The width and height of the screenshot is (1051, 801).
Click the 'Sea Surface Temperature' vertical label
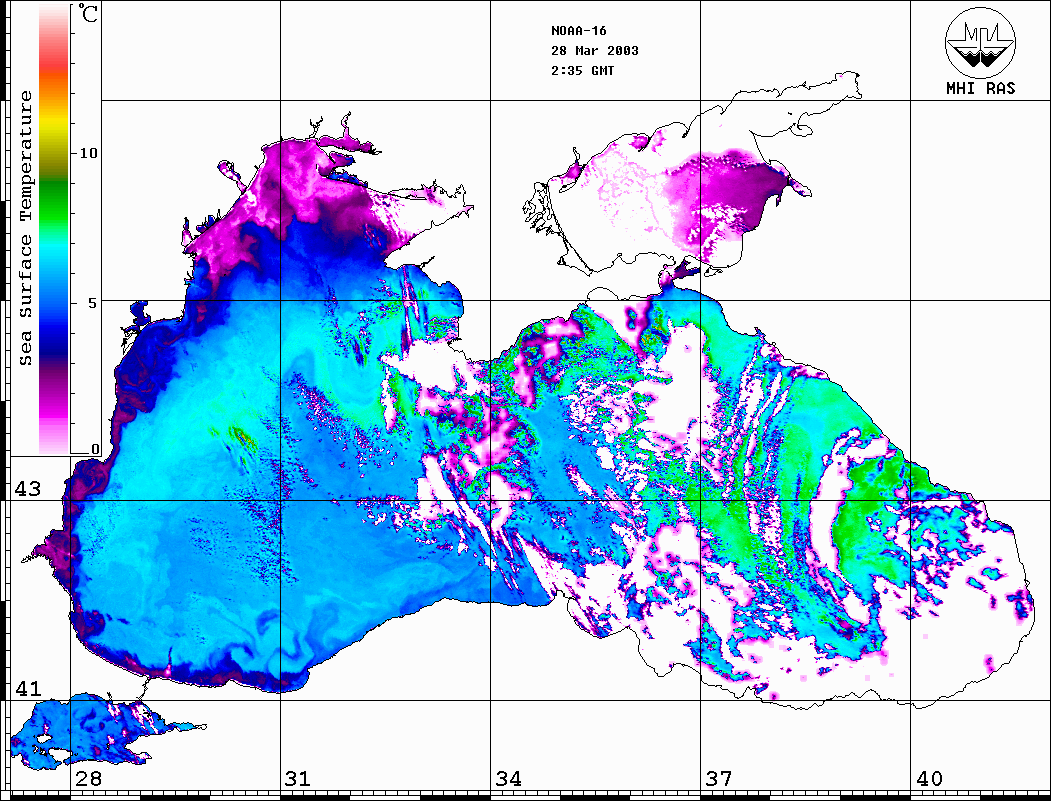26,229
